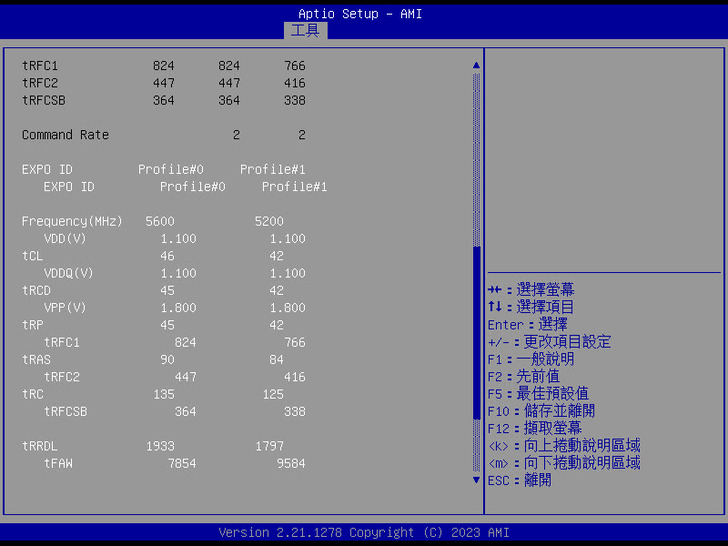Click the ESC 離開 help entry
The image size is (728, 546).
[520, 481]
